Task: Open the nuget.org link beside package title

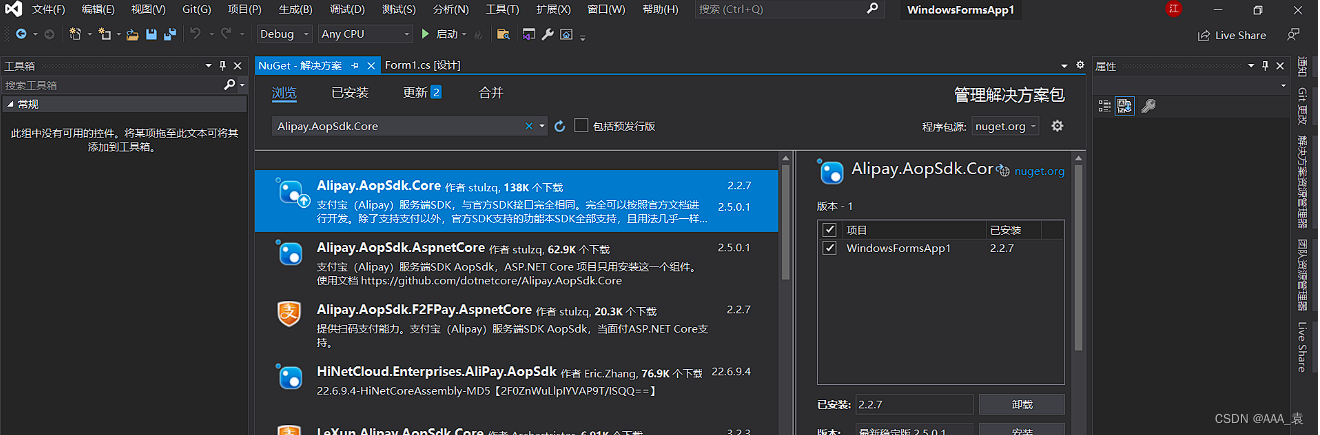Action: (1039, 171)
